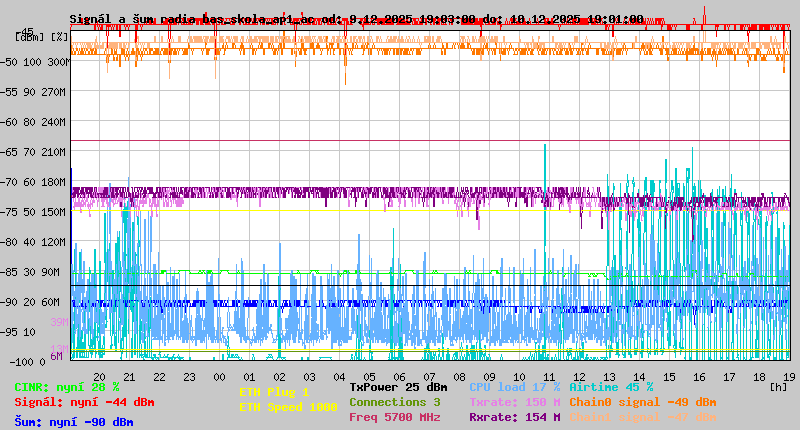
Task: Click the CPU load 17 % legend label
Action: point(514,387)
